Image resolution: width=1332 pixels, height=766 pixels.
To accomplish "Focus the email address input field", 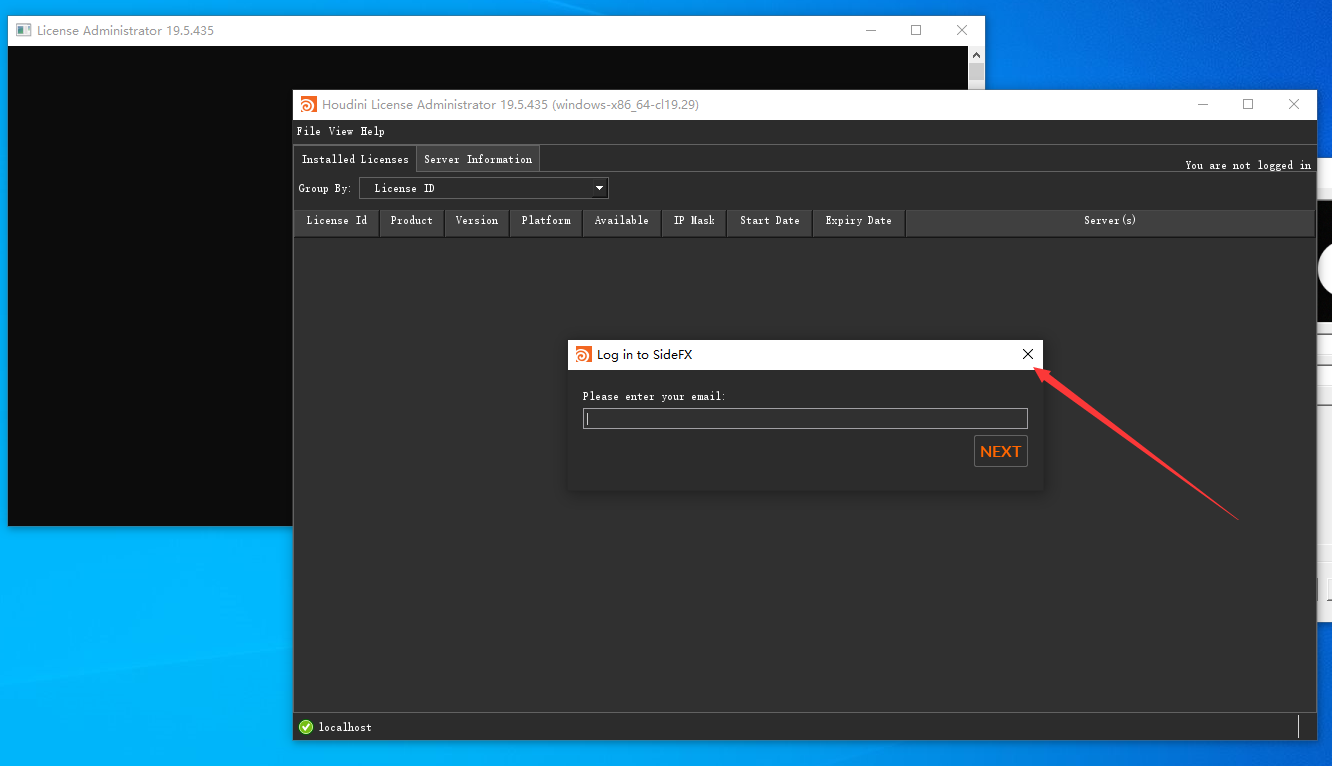I will pyautogui.click(x=805, y=419).
